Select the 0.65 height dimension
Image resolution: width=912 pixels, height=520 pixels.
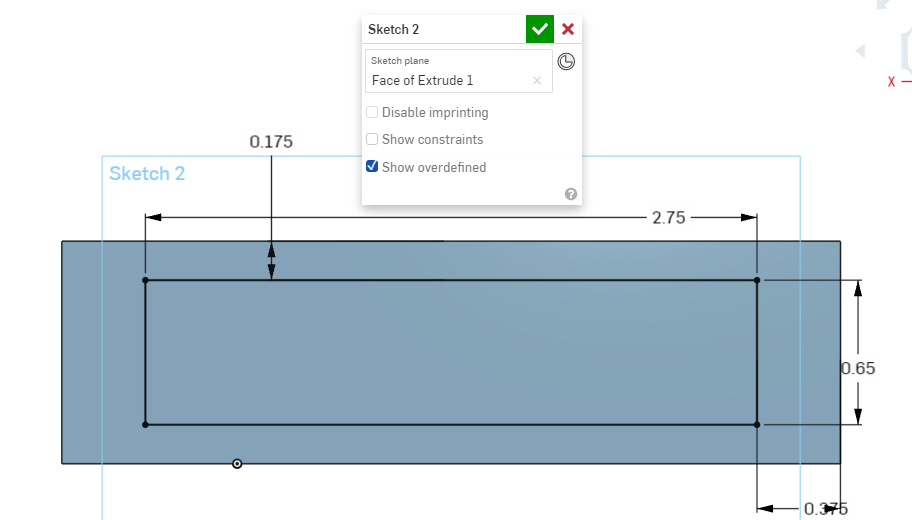pos(858,368)
